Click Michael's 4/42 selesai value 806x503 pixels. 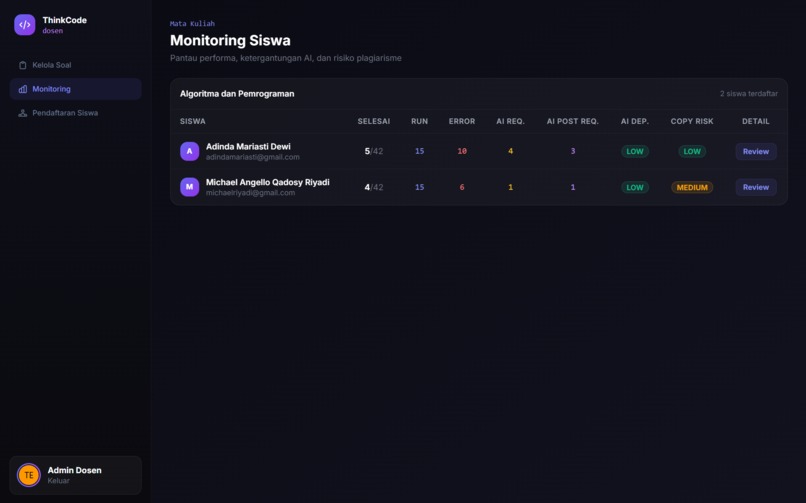coord(374,187)
